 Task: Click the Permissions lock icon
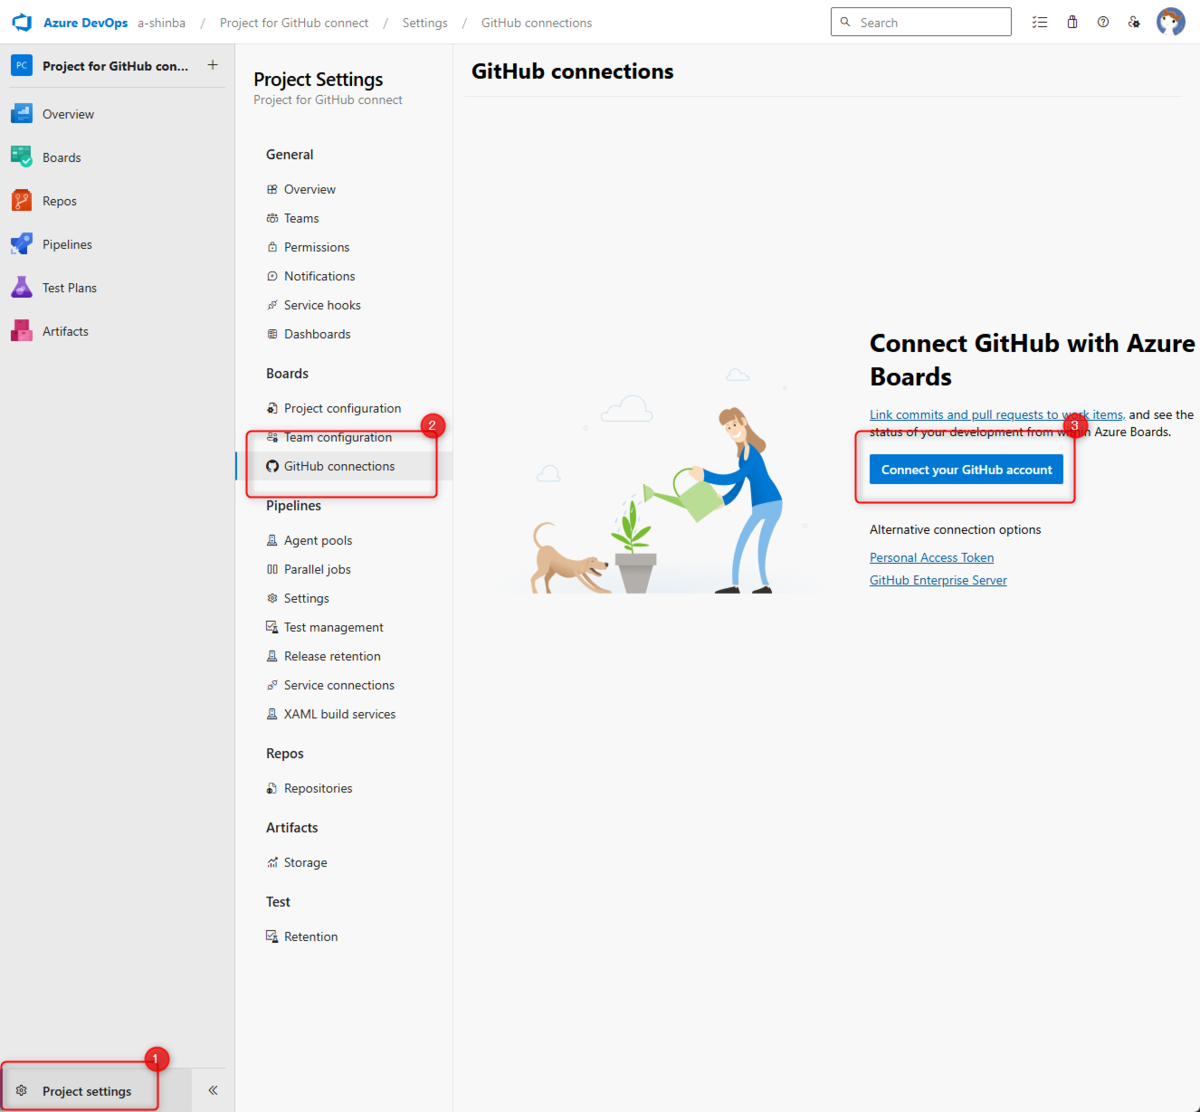click(x=272, y=247)
